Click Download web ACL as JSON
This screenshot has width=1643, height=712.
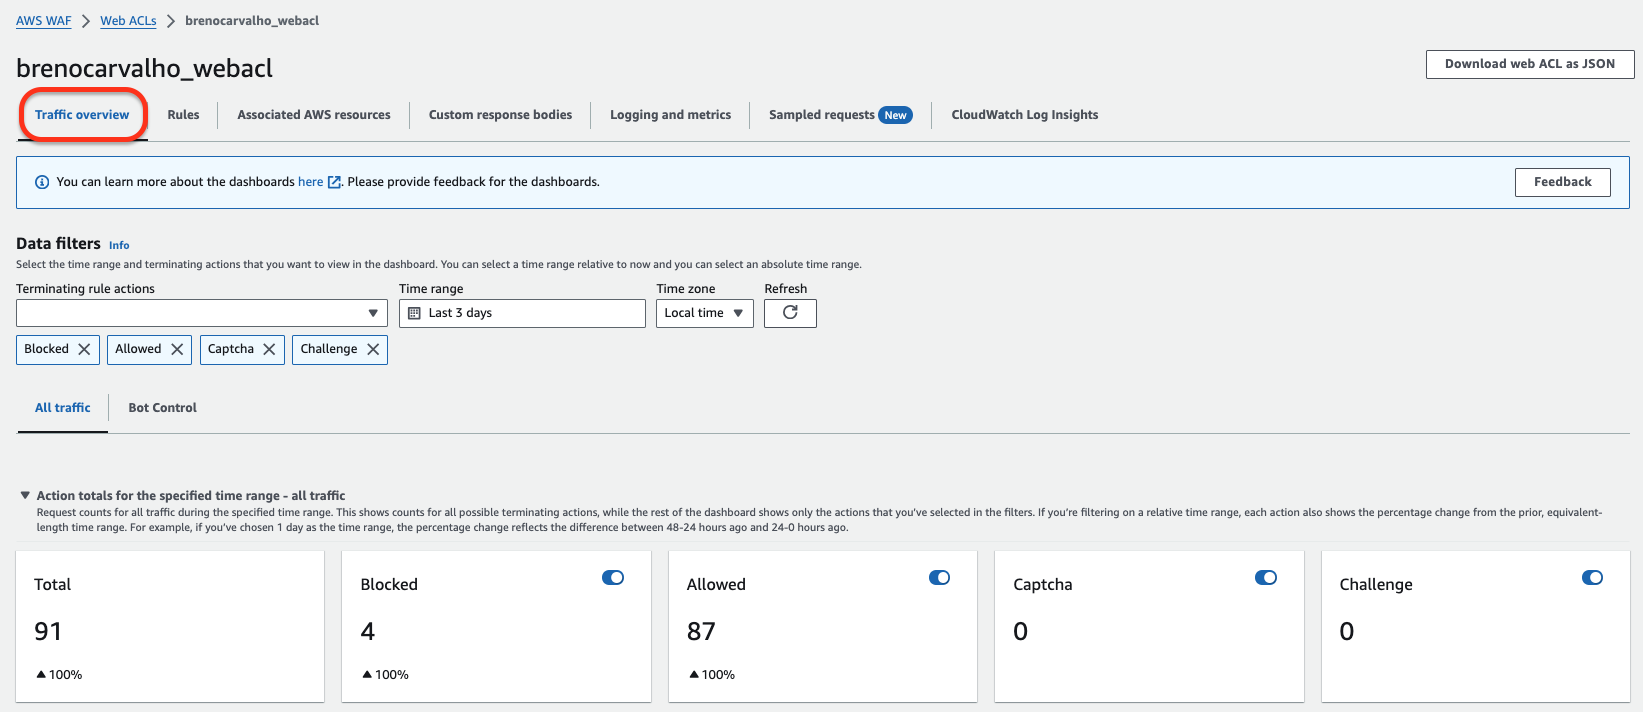(1529, 64)
